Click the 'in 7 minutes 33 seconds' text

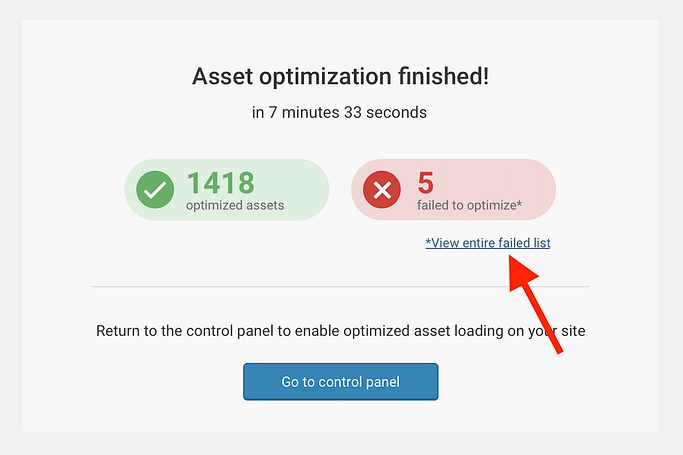(340, 112)
